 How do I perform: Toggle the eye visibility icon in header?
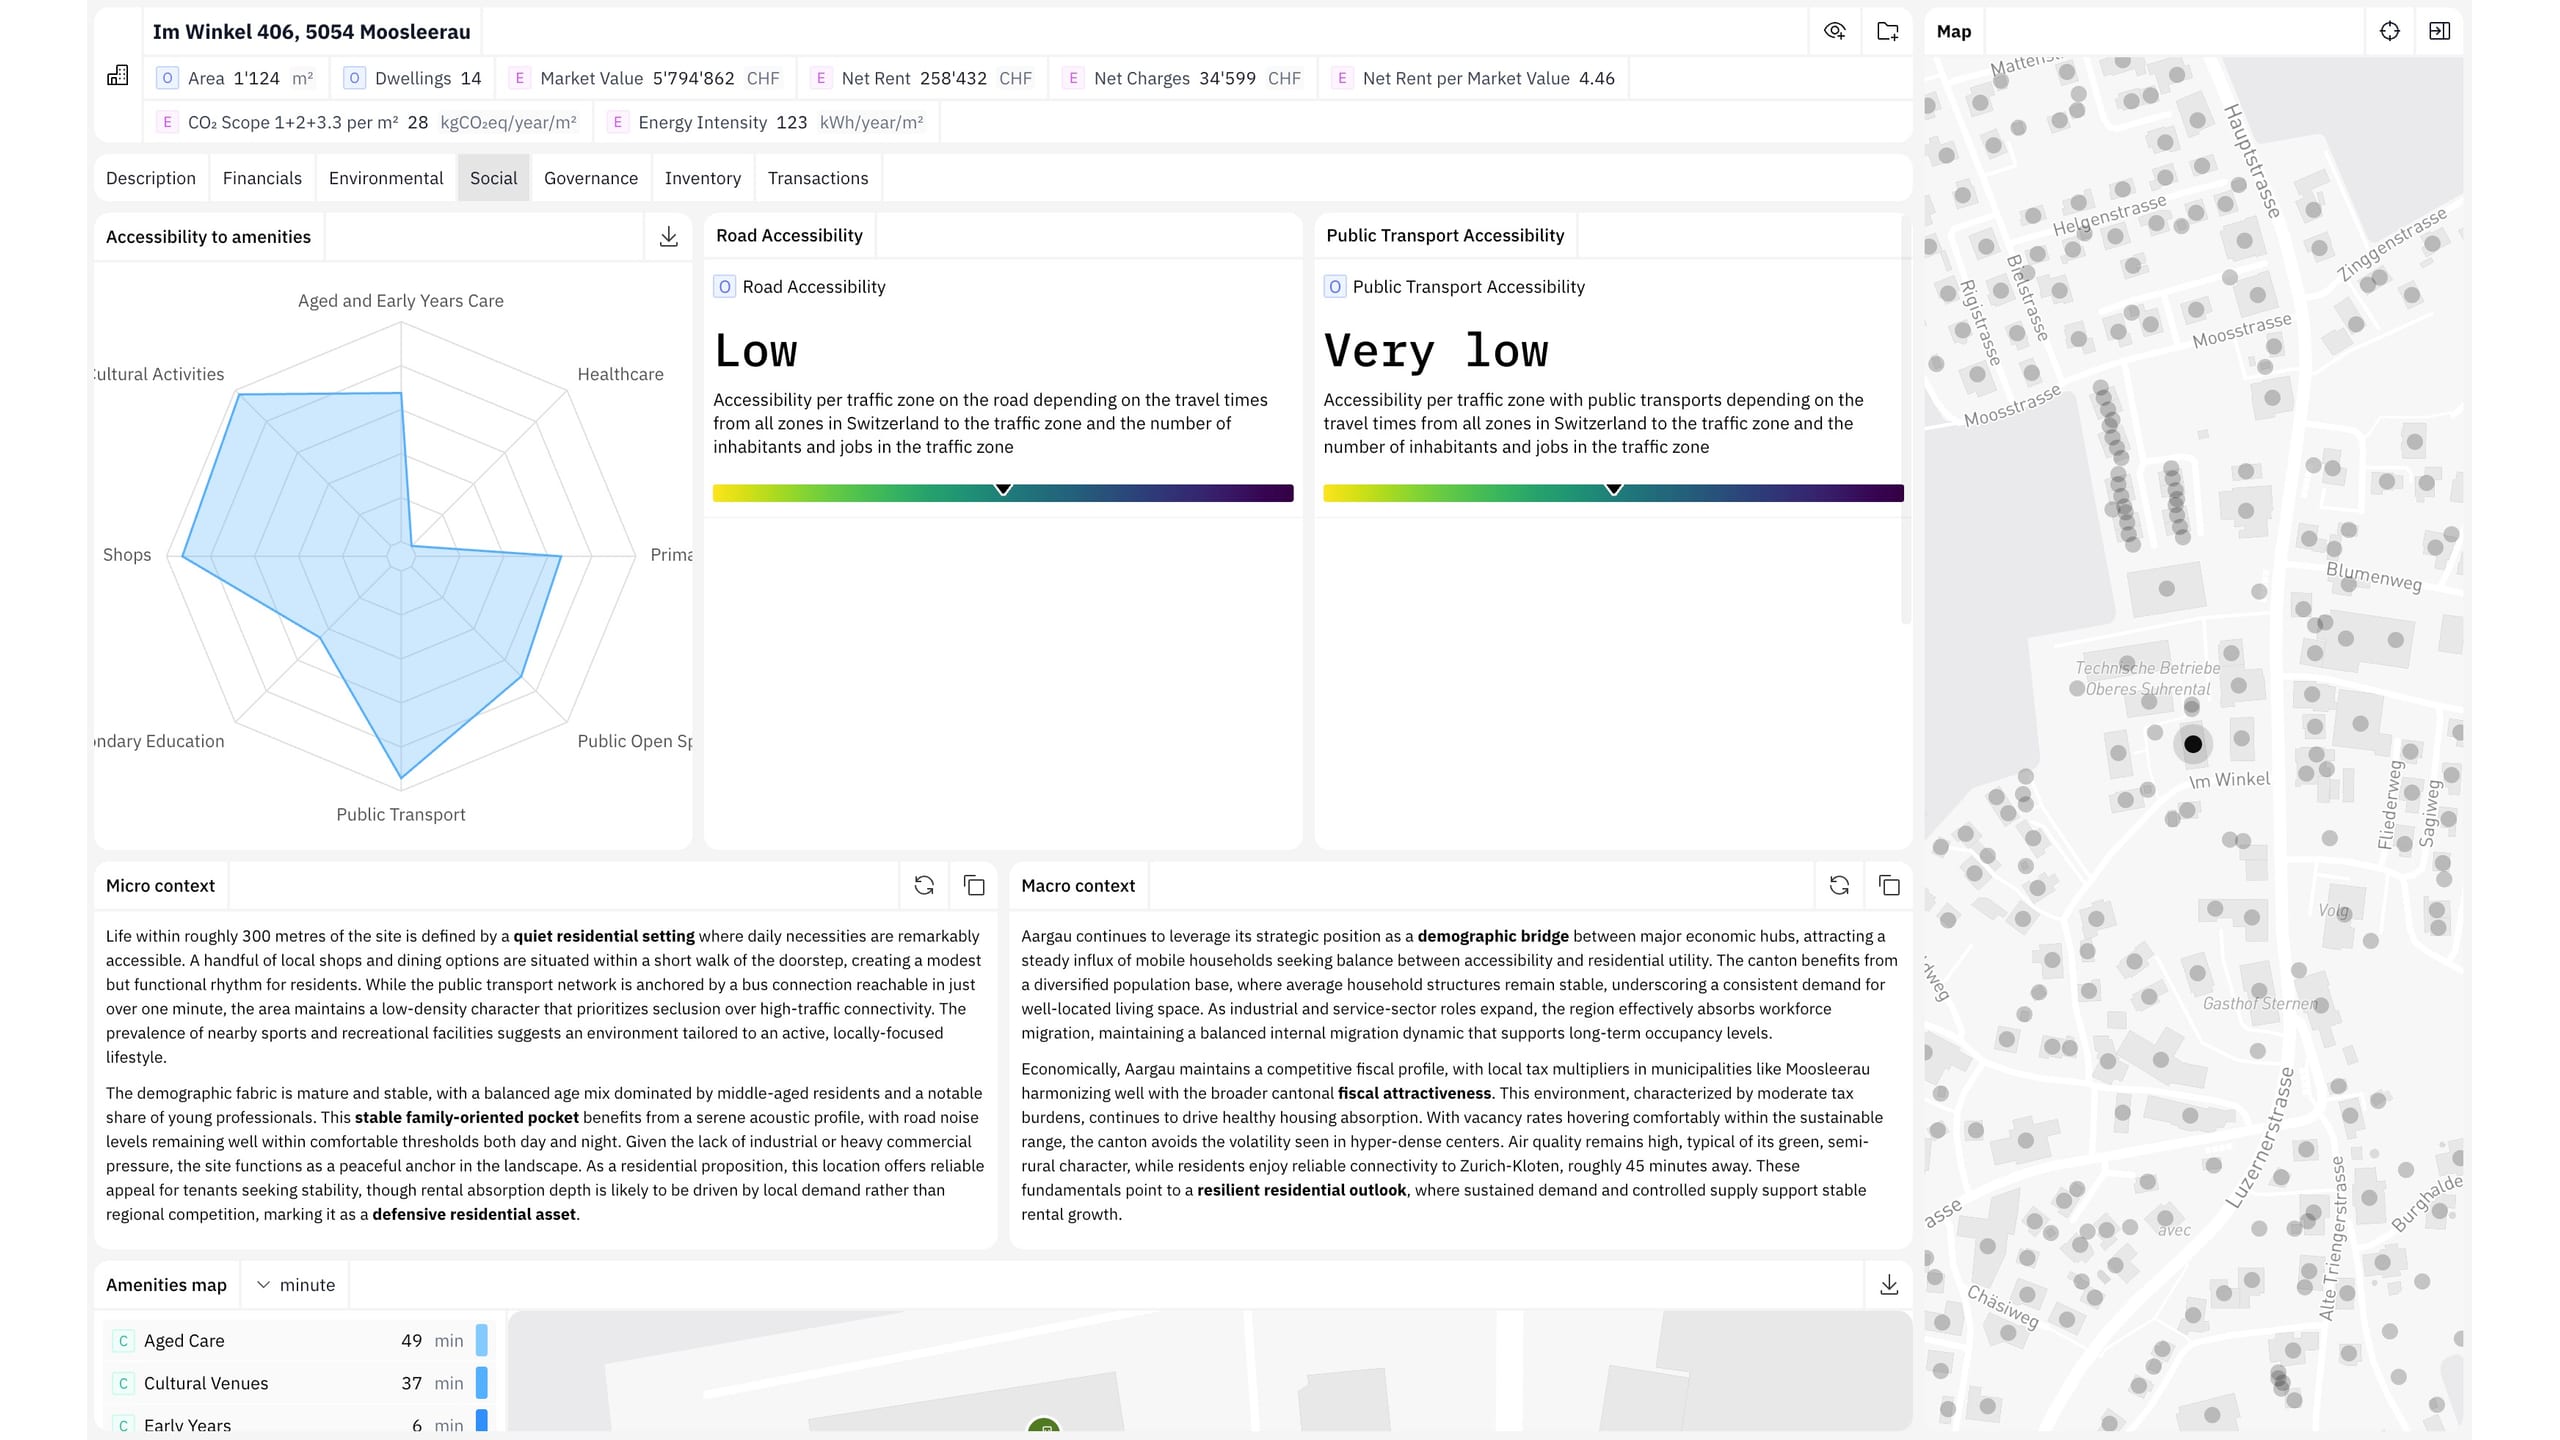1835,31
